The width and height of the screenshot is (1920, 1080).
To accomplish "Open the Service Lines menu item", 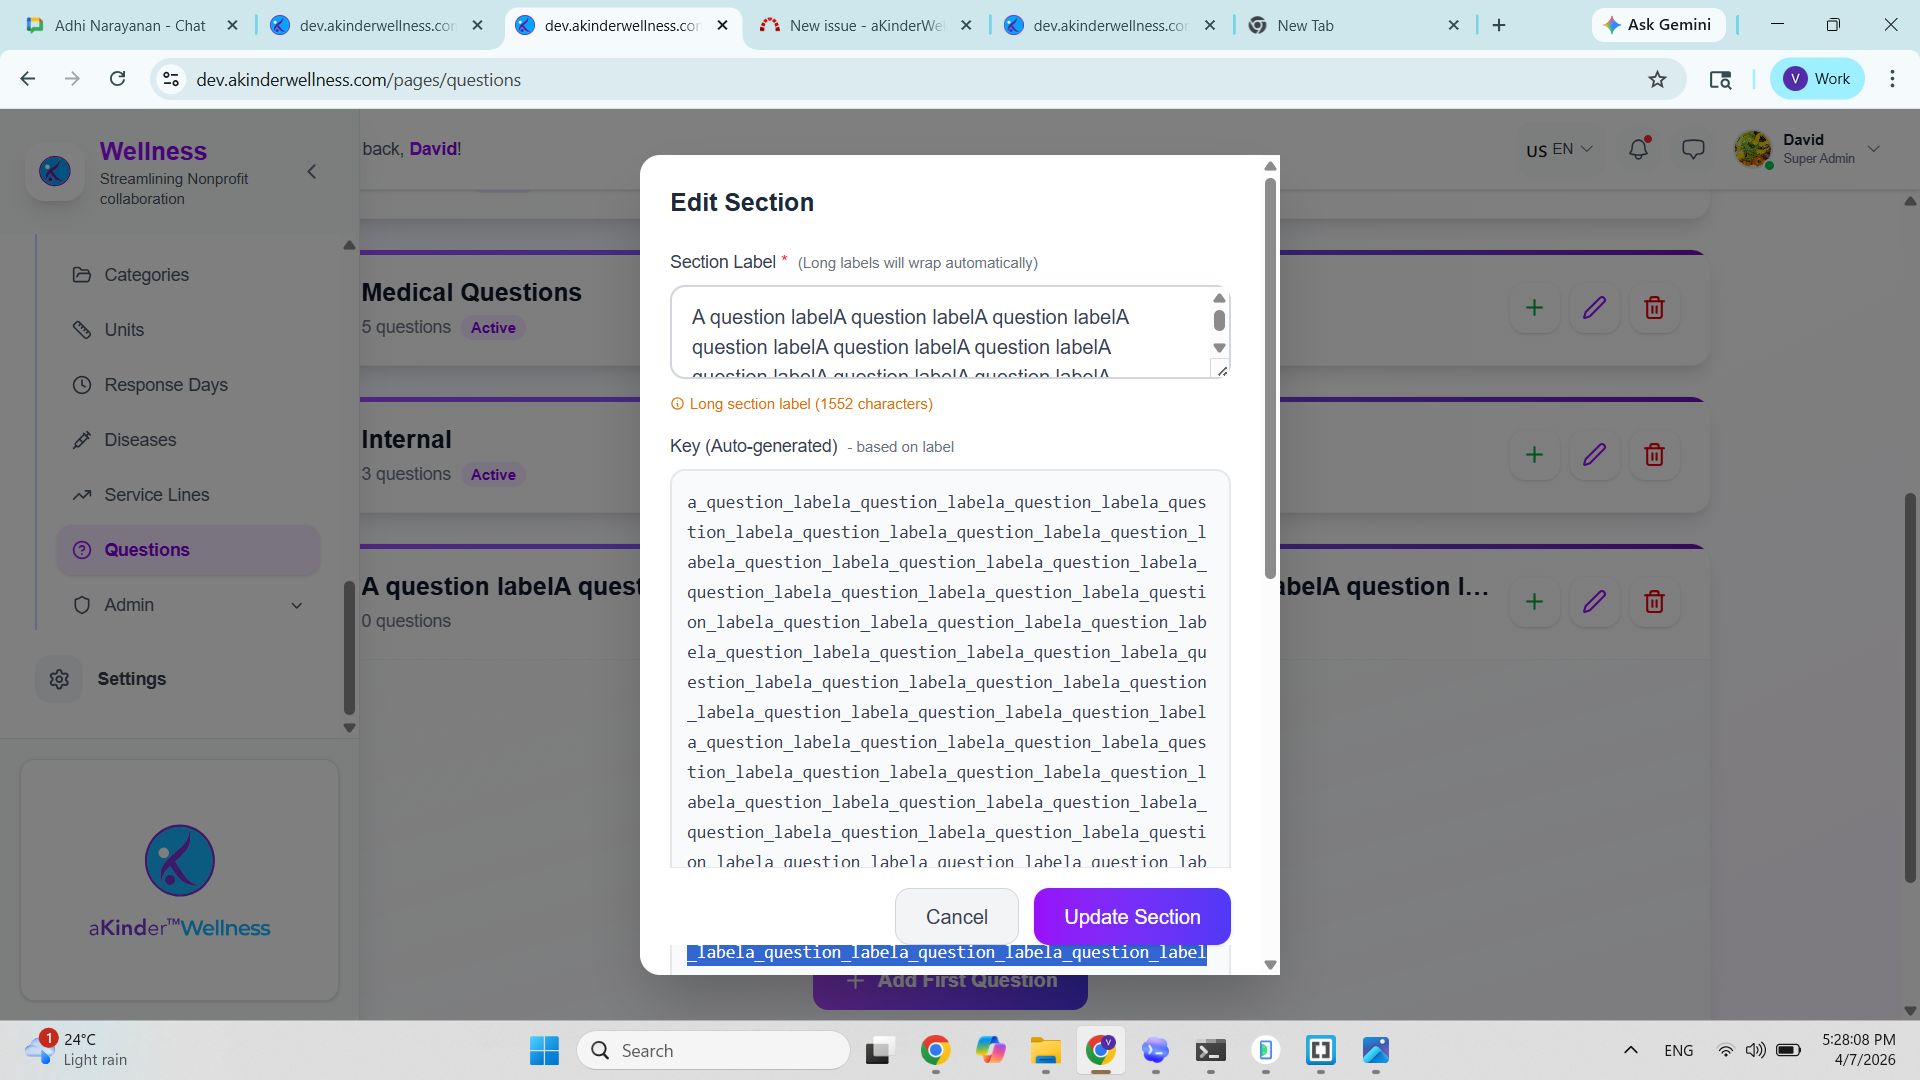I will point(156,495).
